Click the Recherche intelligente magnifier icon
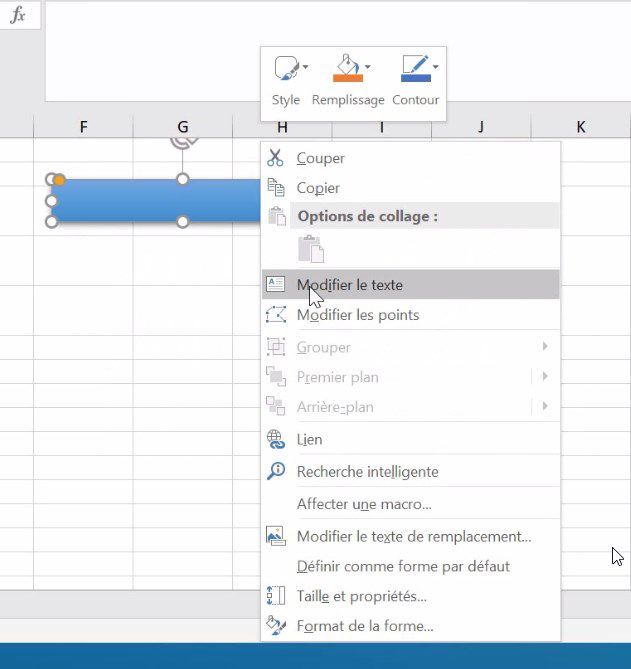Image resolution: width=631 pixels, height=669 pixels. click(276, 471)
